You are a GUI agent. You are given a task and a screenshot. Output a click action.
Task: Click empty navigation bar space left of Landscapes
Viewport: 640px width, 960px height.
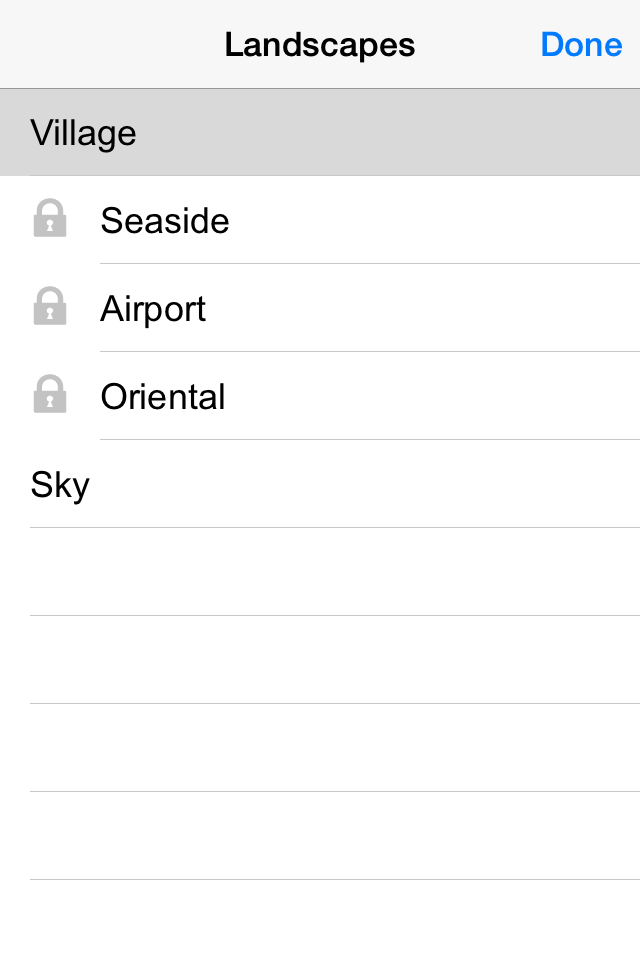point(100,45)
